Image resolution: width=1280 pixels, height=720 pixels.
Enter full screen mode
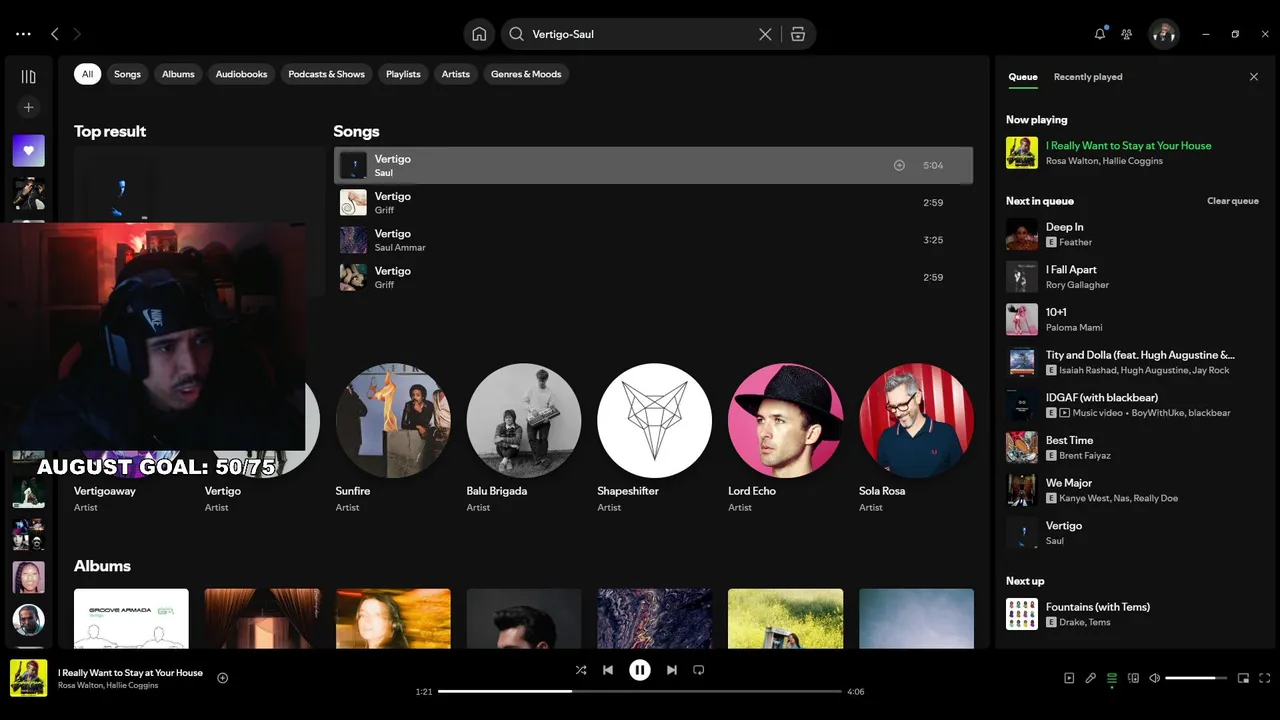pyautogui.click(x=1265, y=678)
